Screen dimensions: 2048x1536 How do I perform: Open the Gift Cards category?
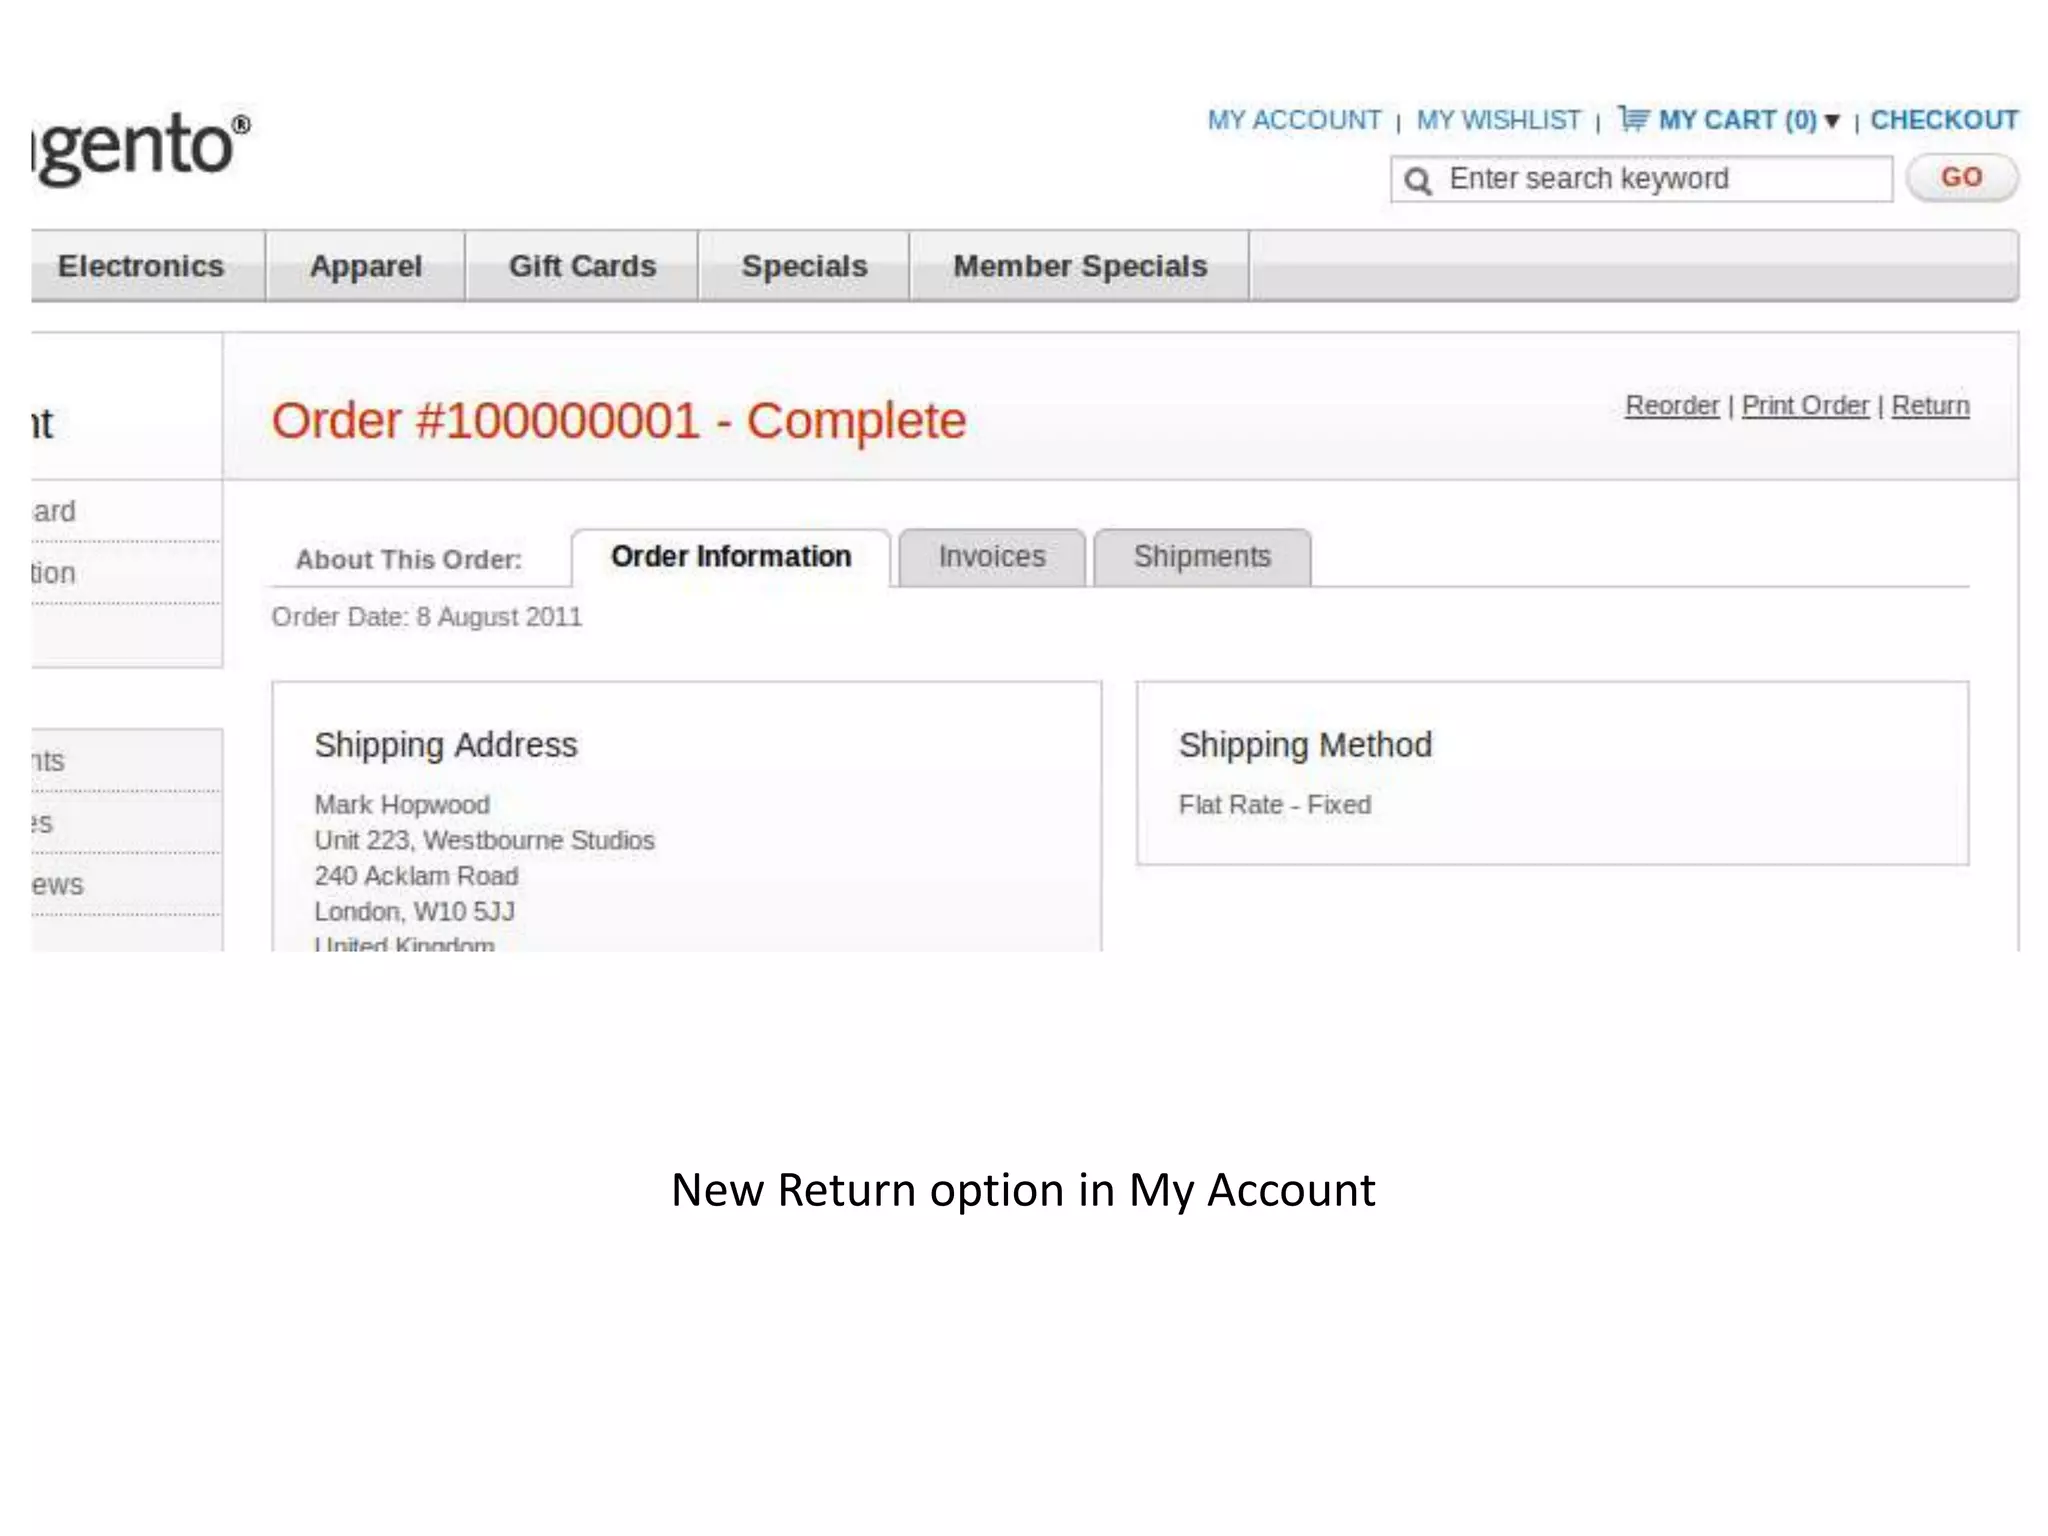[582, 266]
